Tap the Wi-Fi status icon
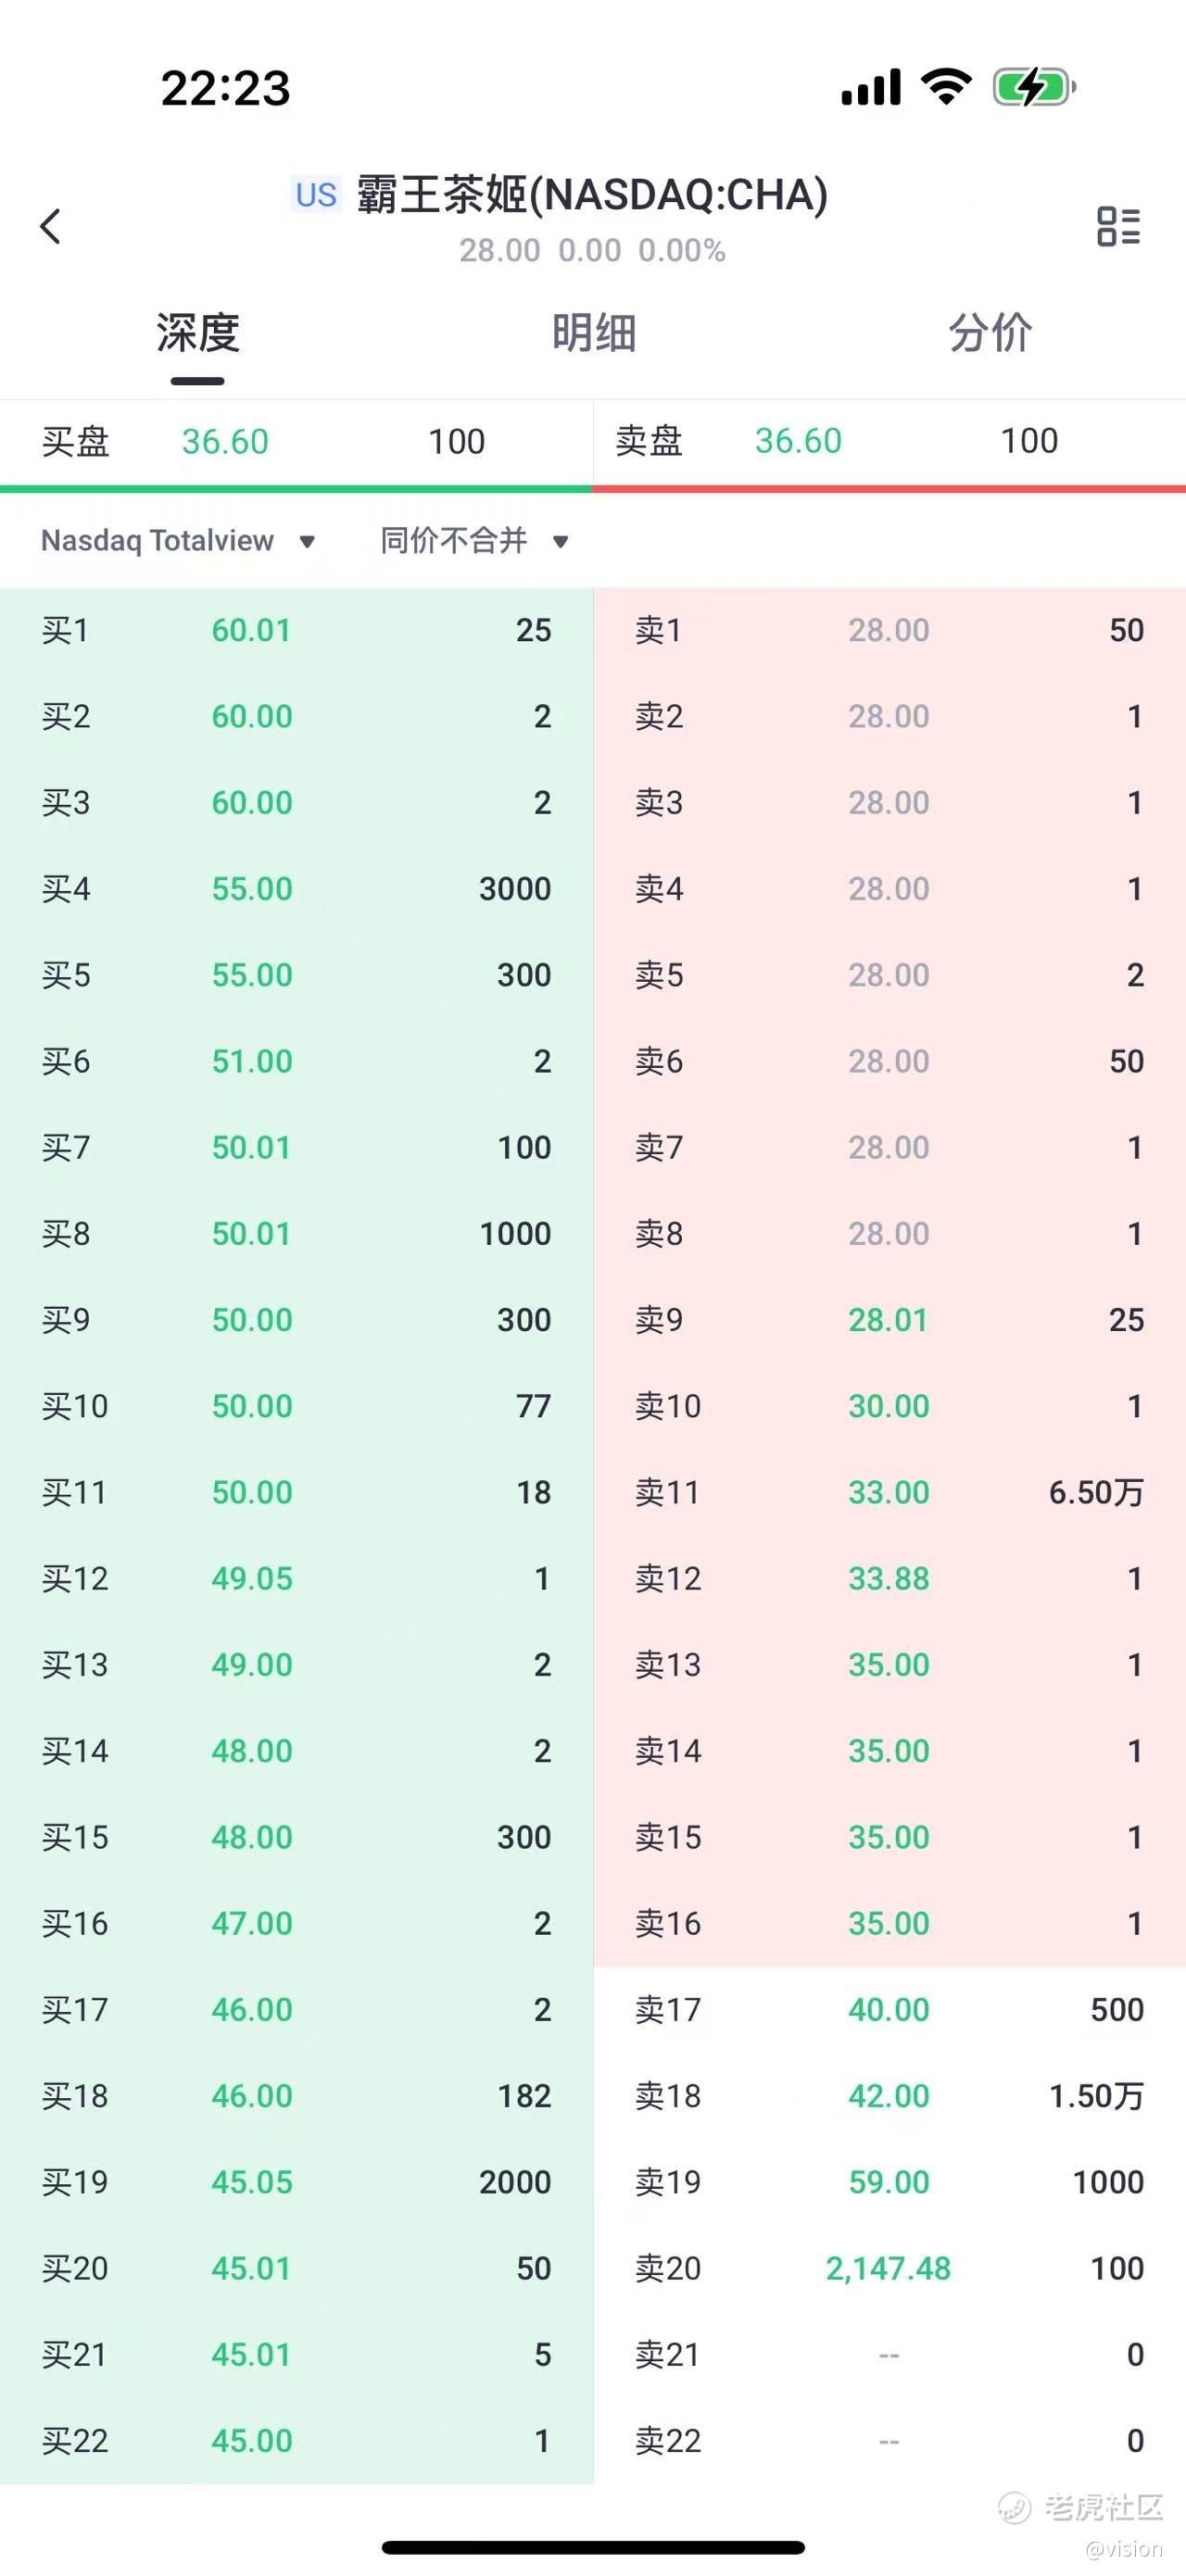 tap(946, 87)
